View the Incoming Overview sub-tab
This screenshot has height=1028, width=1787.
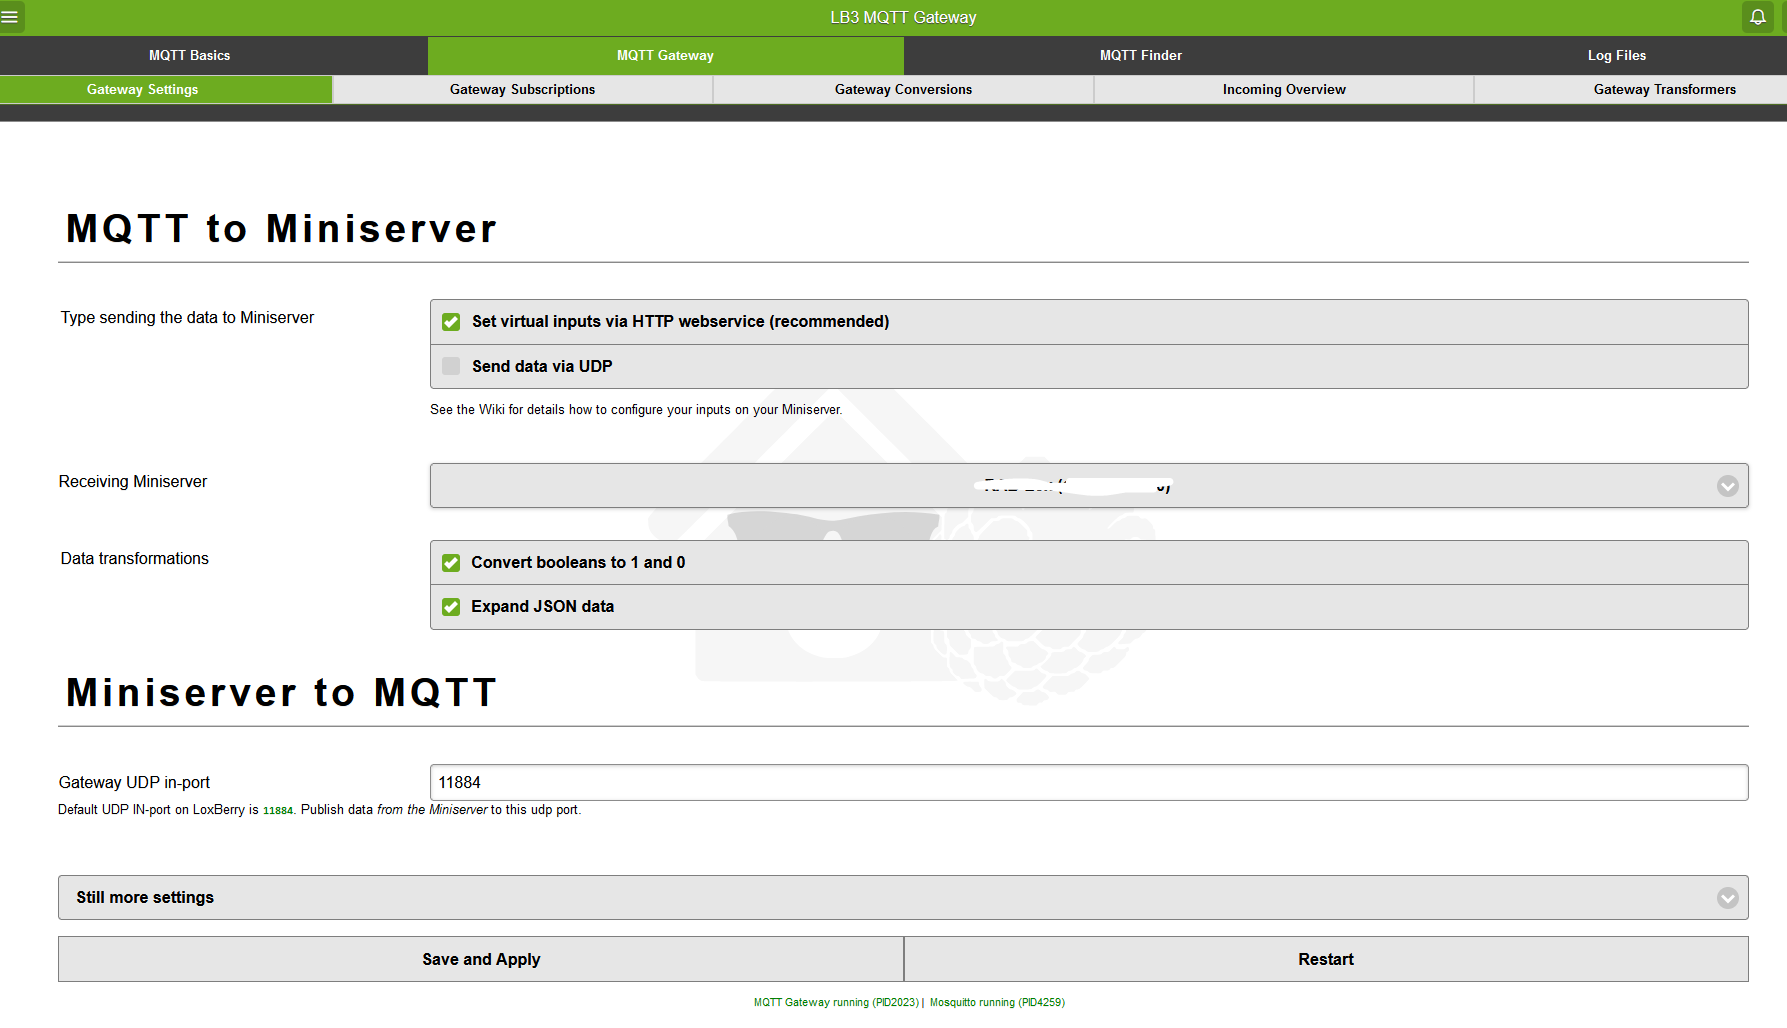pyautogui.click(x=1284, y=90)
